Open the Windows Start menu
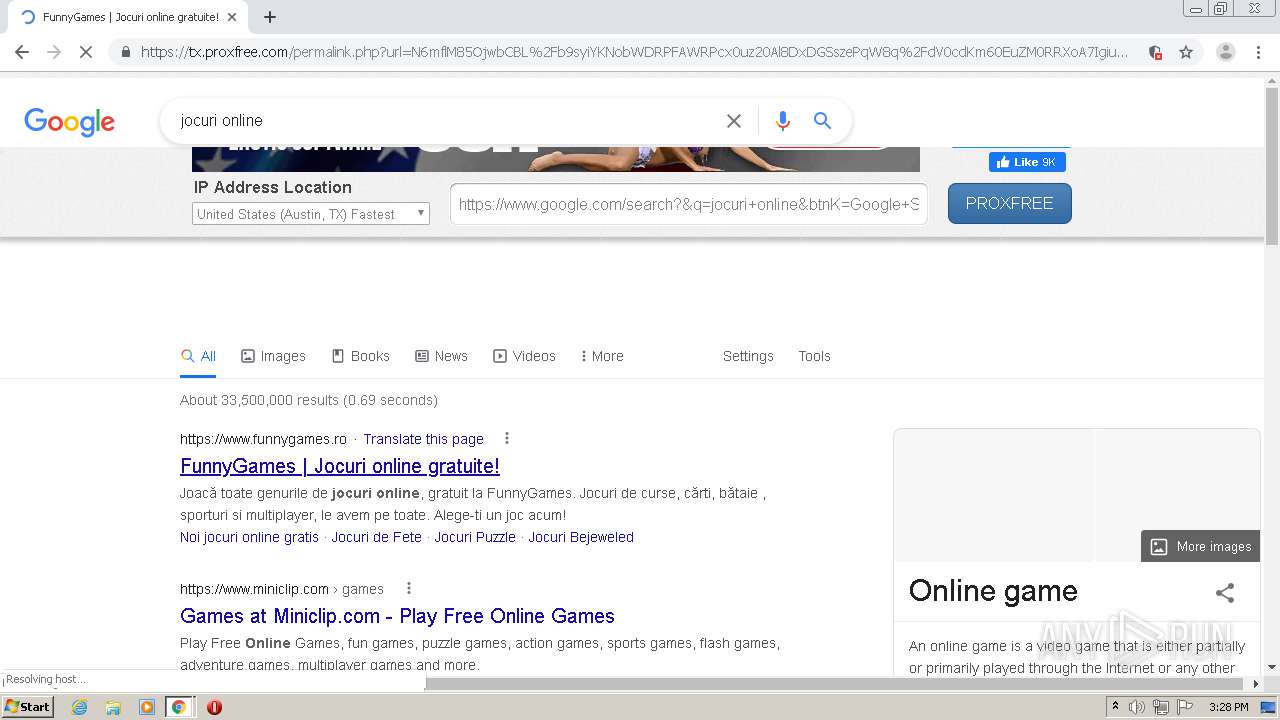Screen dimensions: 1280x720 tap(28, 707)
